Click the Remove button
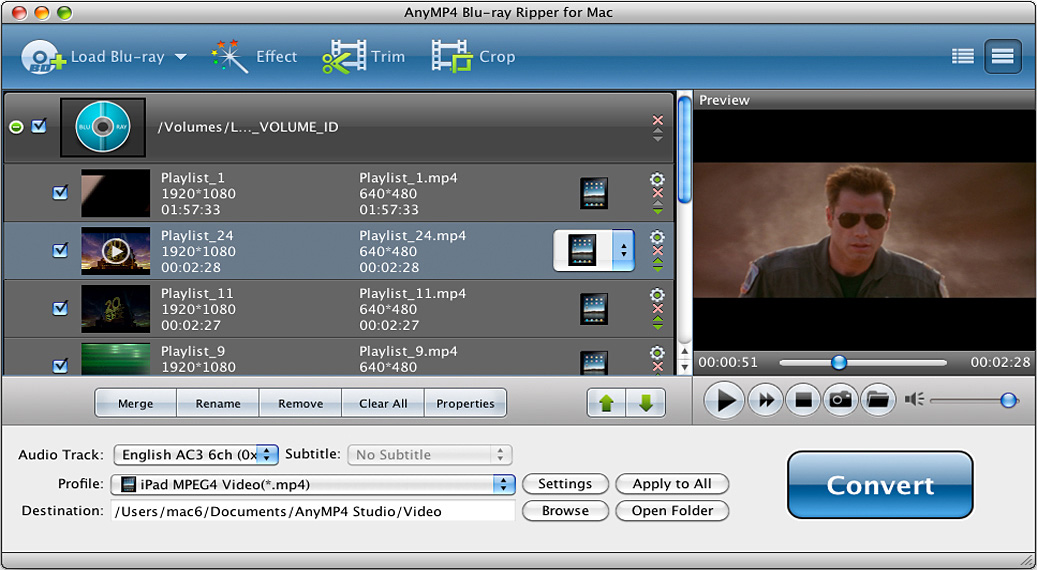The image size is (1037, 570). point(301,403)
